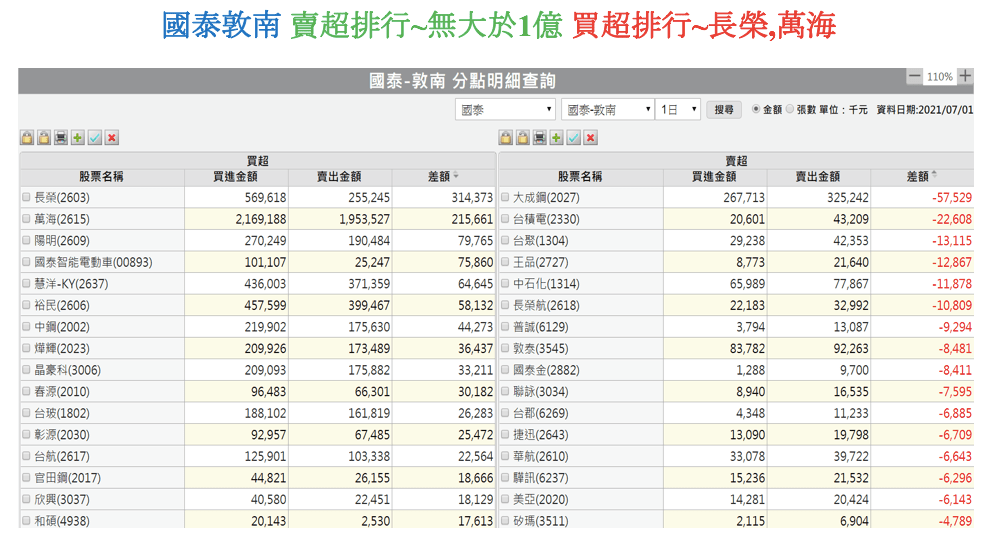This screenshot has width=1005, height=554.
Task: Open the 國泰-敦南 branch dropdown
Action: [607, 110]
